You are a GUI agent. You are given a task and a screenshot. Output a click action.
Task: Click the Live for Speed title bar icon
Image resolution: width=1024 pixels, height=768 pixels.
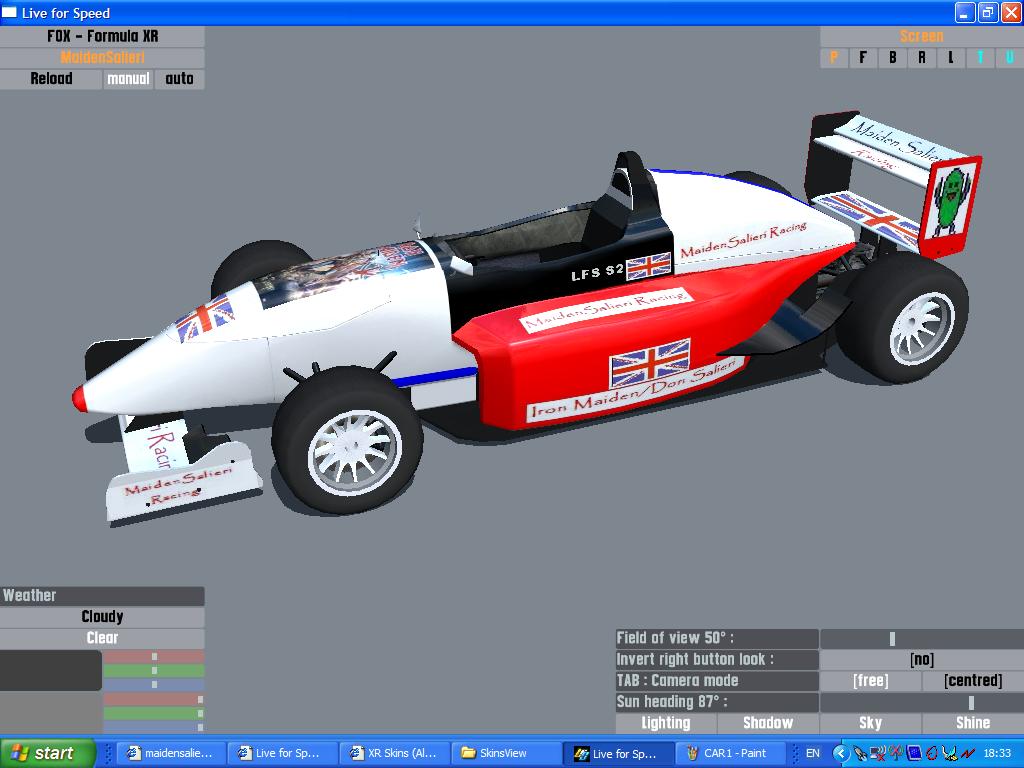(x=9, y=12)
